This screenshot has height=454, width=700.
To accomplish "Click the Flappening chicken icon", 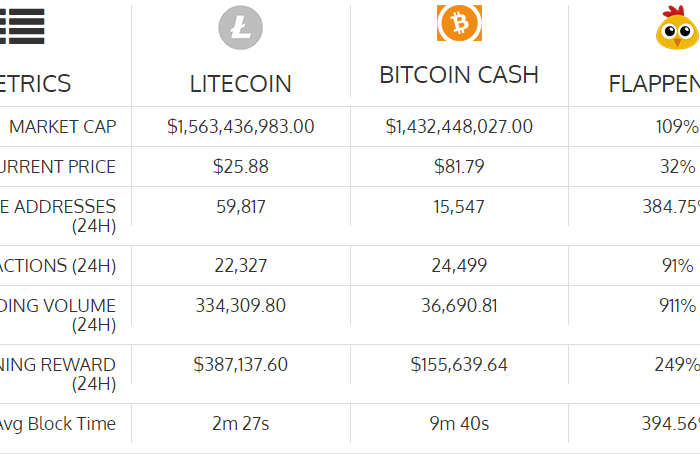I will coord(677,28).
